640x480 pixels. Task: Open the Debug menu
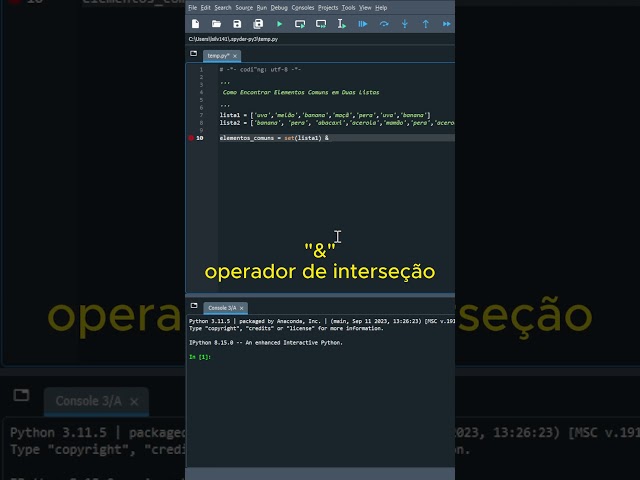(279, 8)
